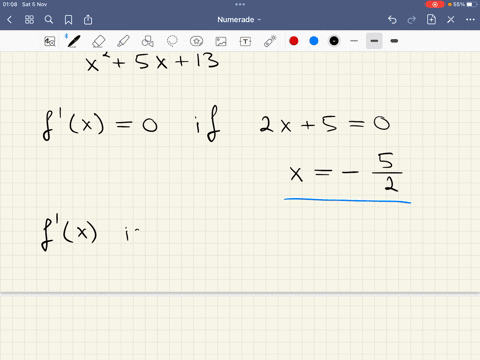Select the thick stroke width
The height and width of the screenshot is (360, 480).
pyautogui.click(x=394, y=41)
